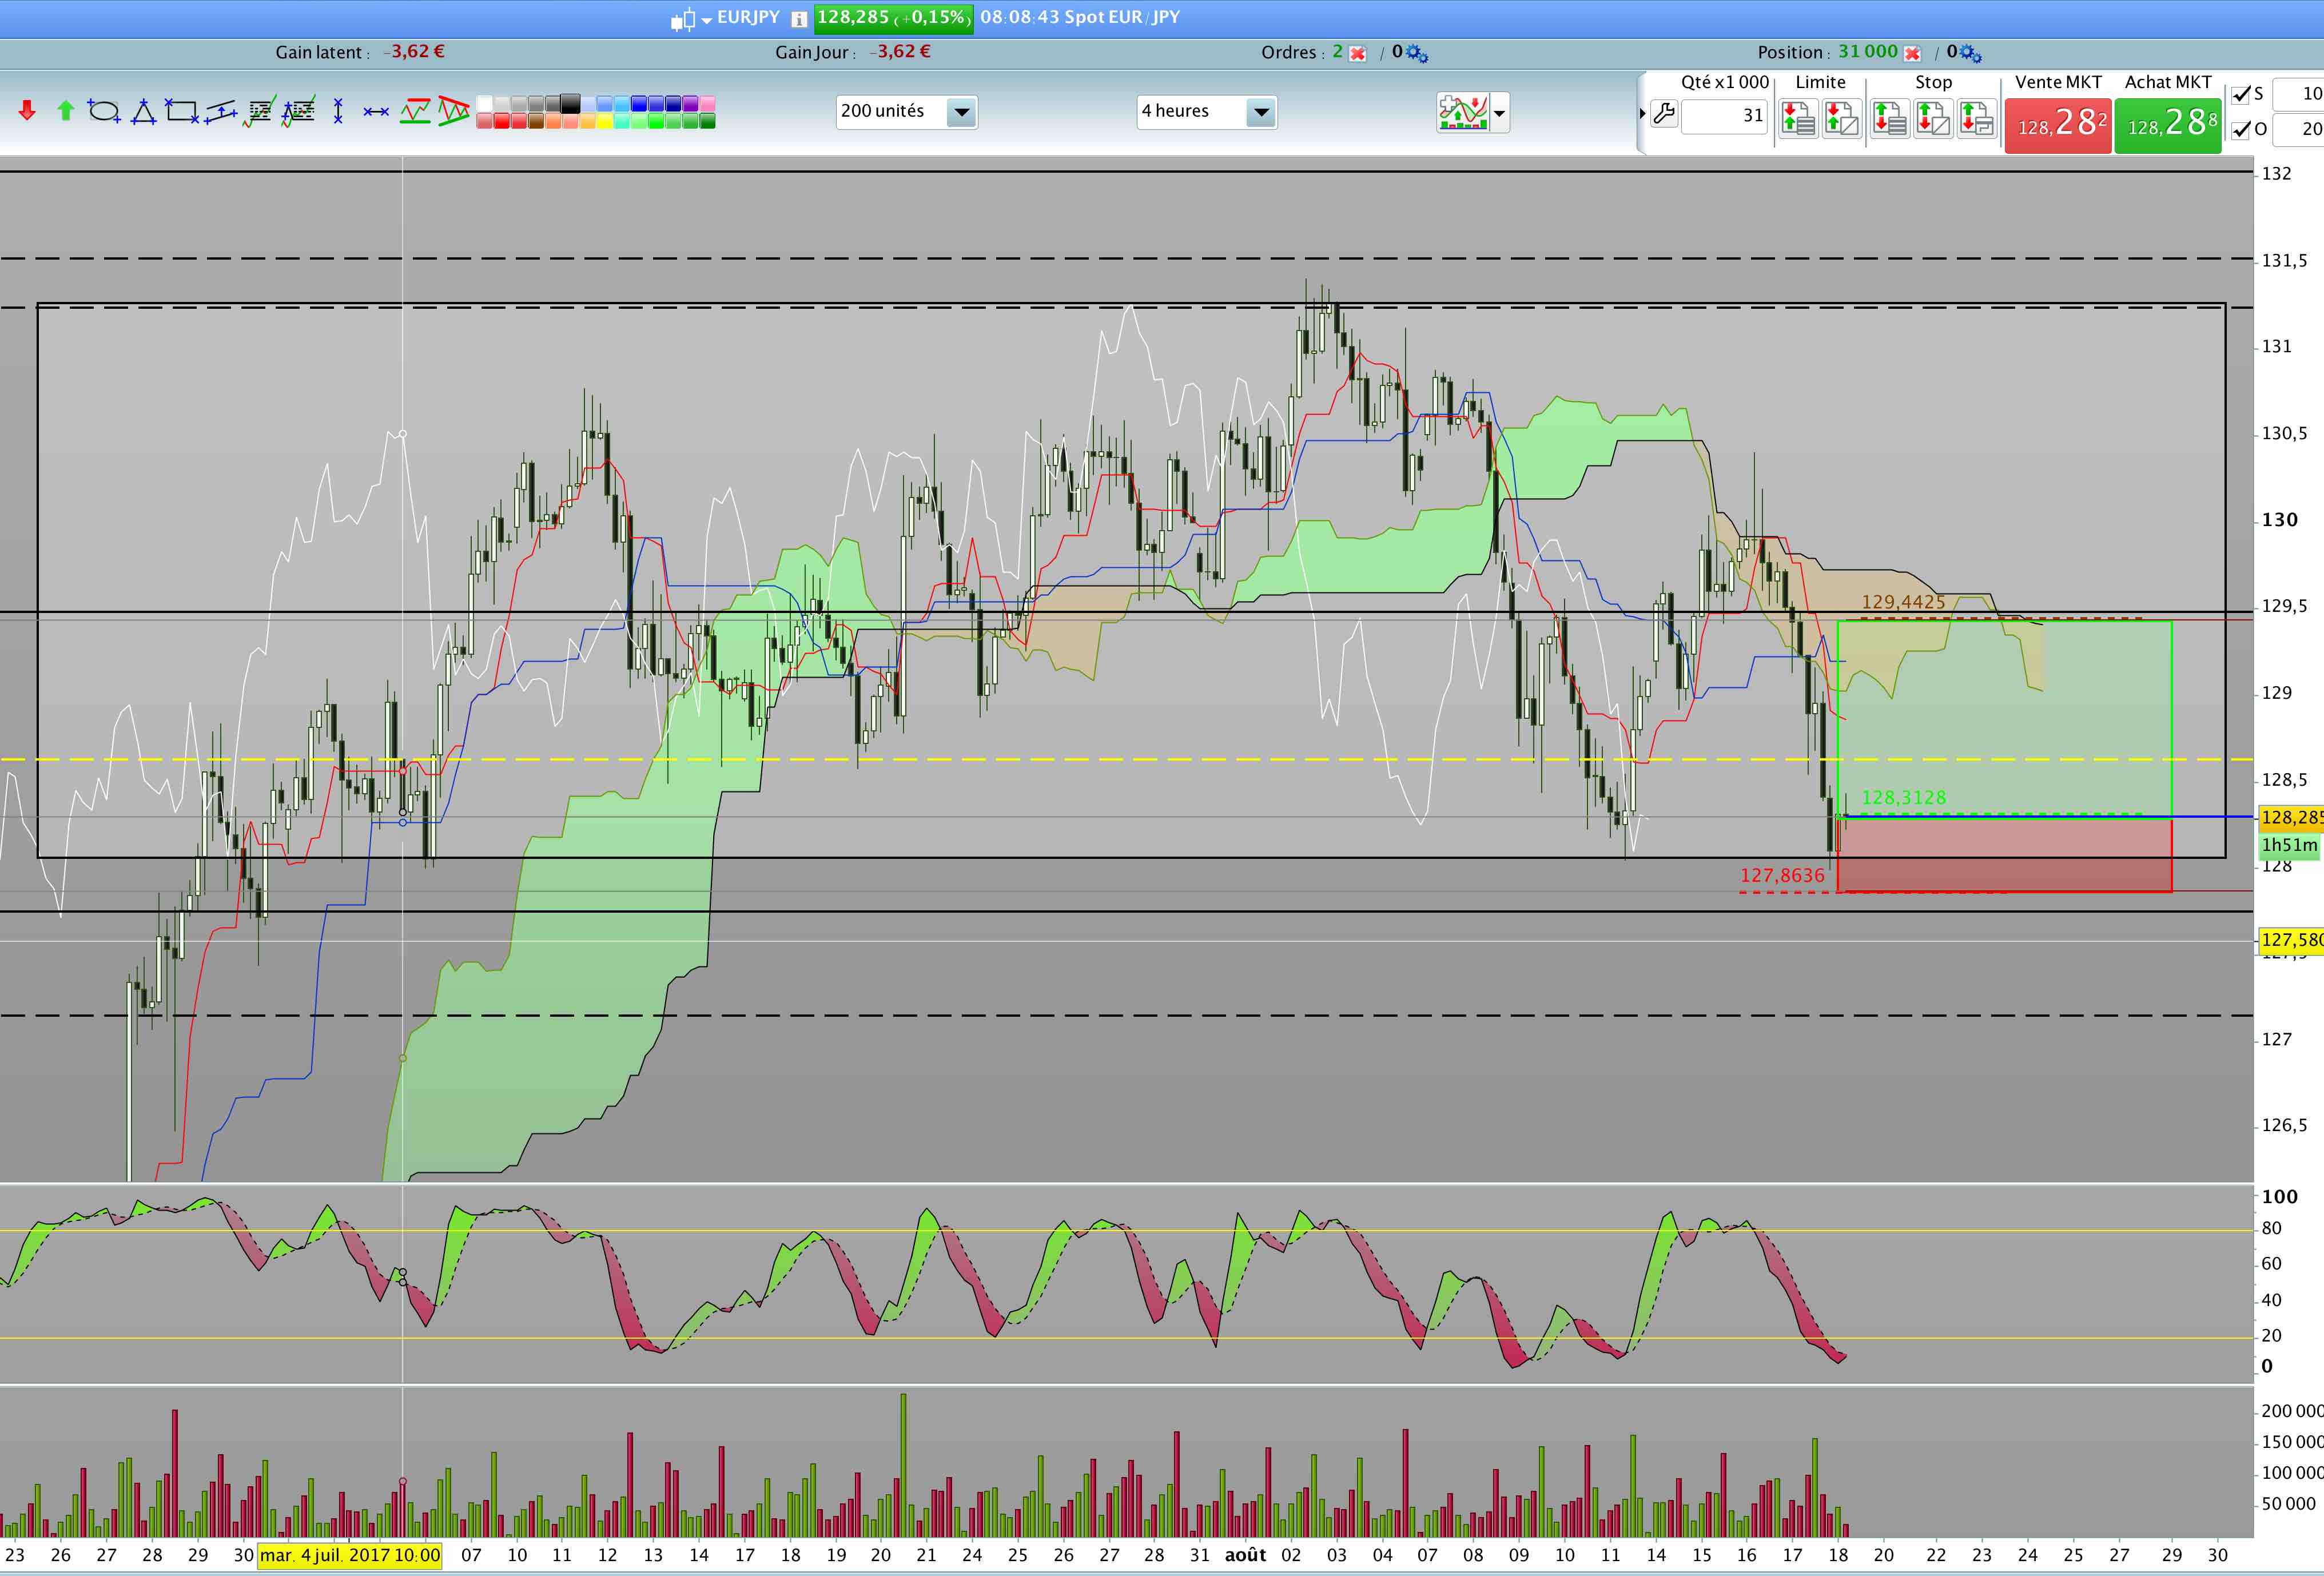This screenshot has width=2324, height=1576.
Task: Click the Gain Jour value -3,62 €
Action: click(901, 52)
